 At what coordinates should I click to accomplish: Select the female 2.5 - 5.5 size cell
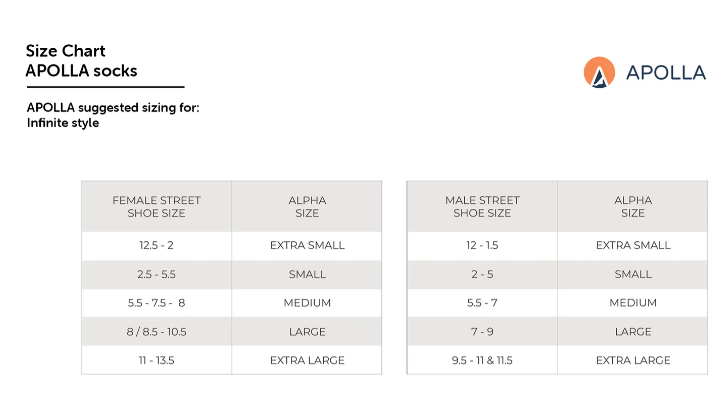157,274
